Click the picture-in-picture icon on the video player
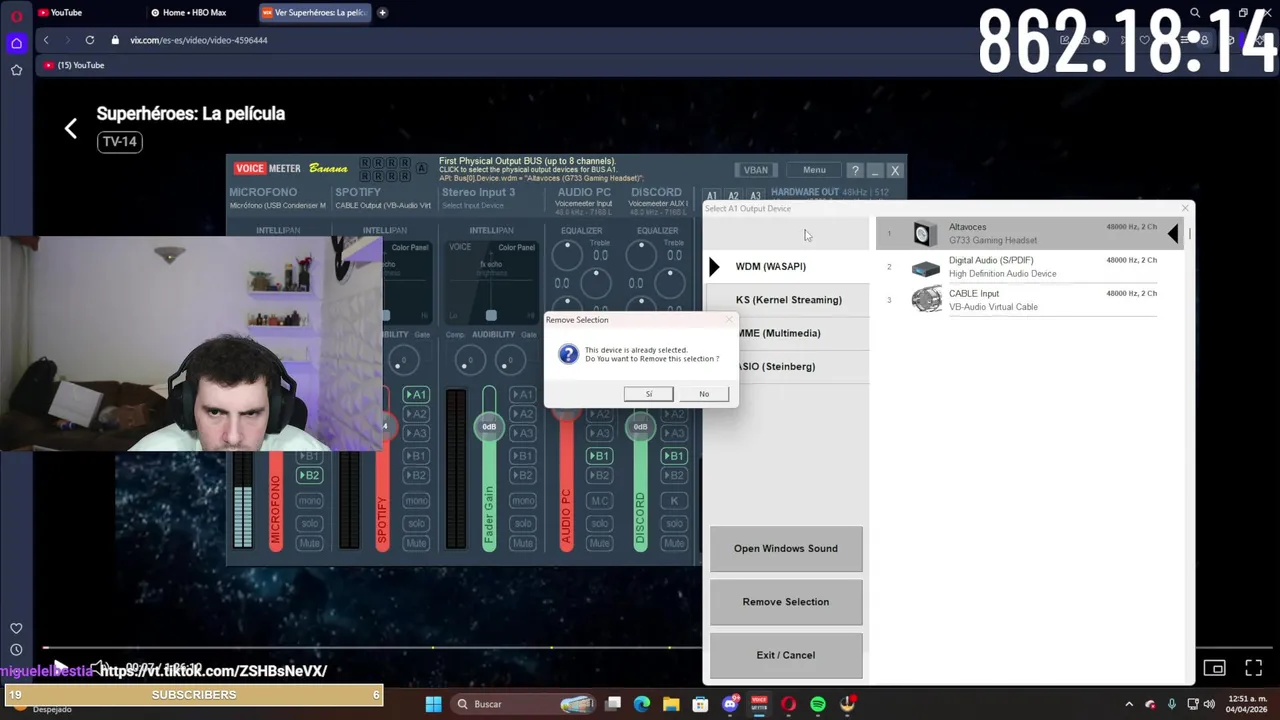Image resolution: width=1280 pixels, height=720 pixels. pyautogui.click(x=1214, y=668)
